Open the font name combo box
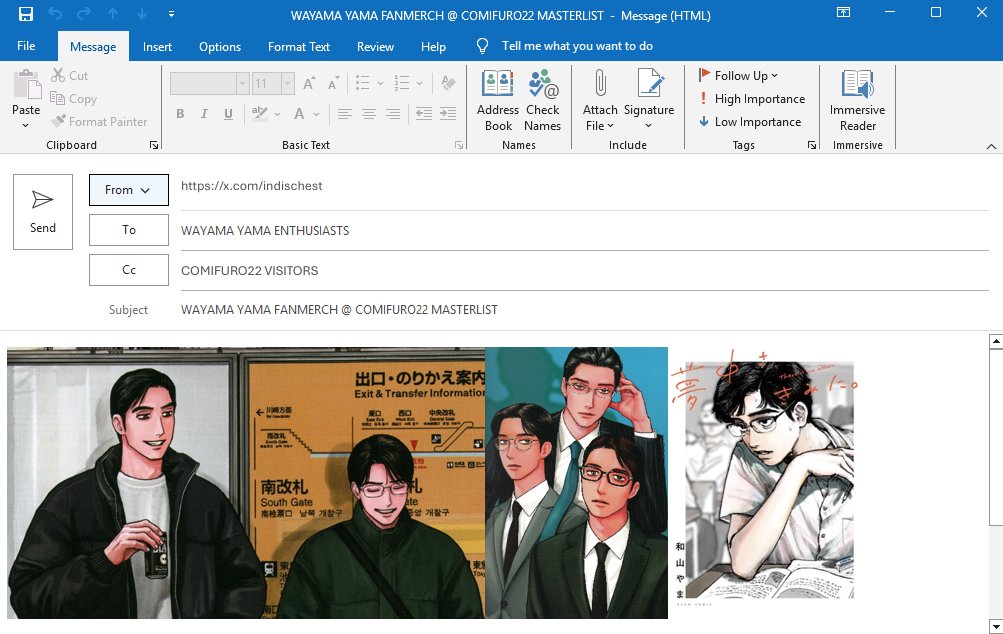Image resolution: width=1003 pixels, height=634 pixels. tap(209, 83)
